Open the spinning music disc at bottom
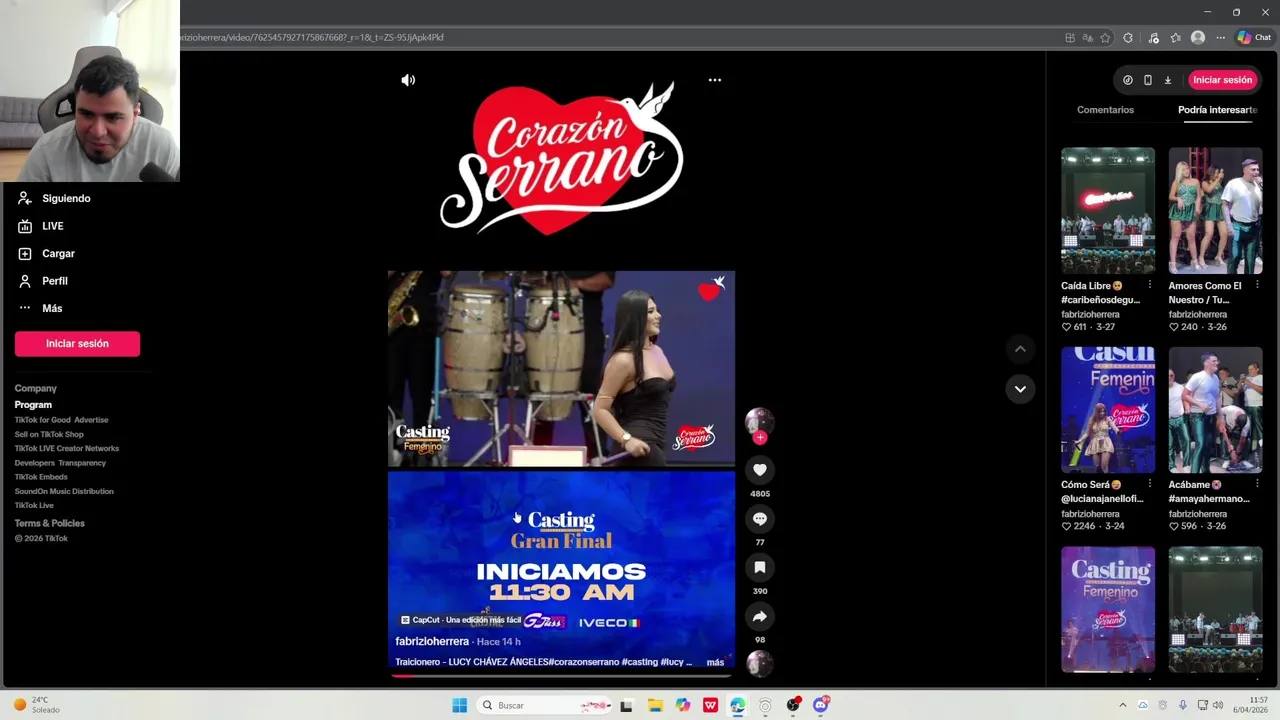 760,663
